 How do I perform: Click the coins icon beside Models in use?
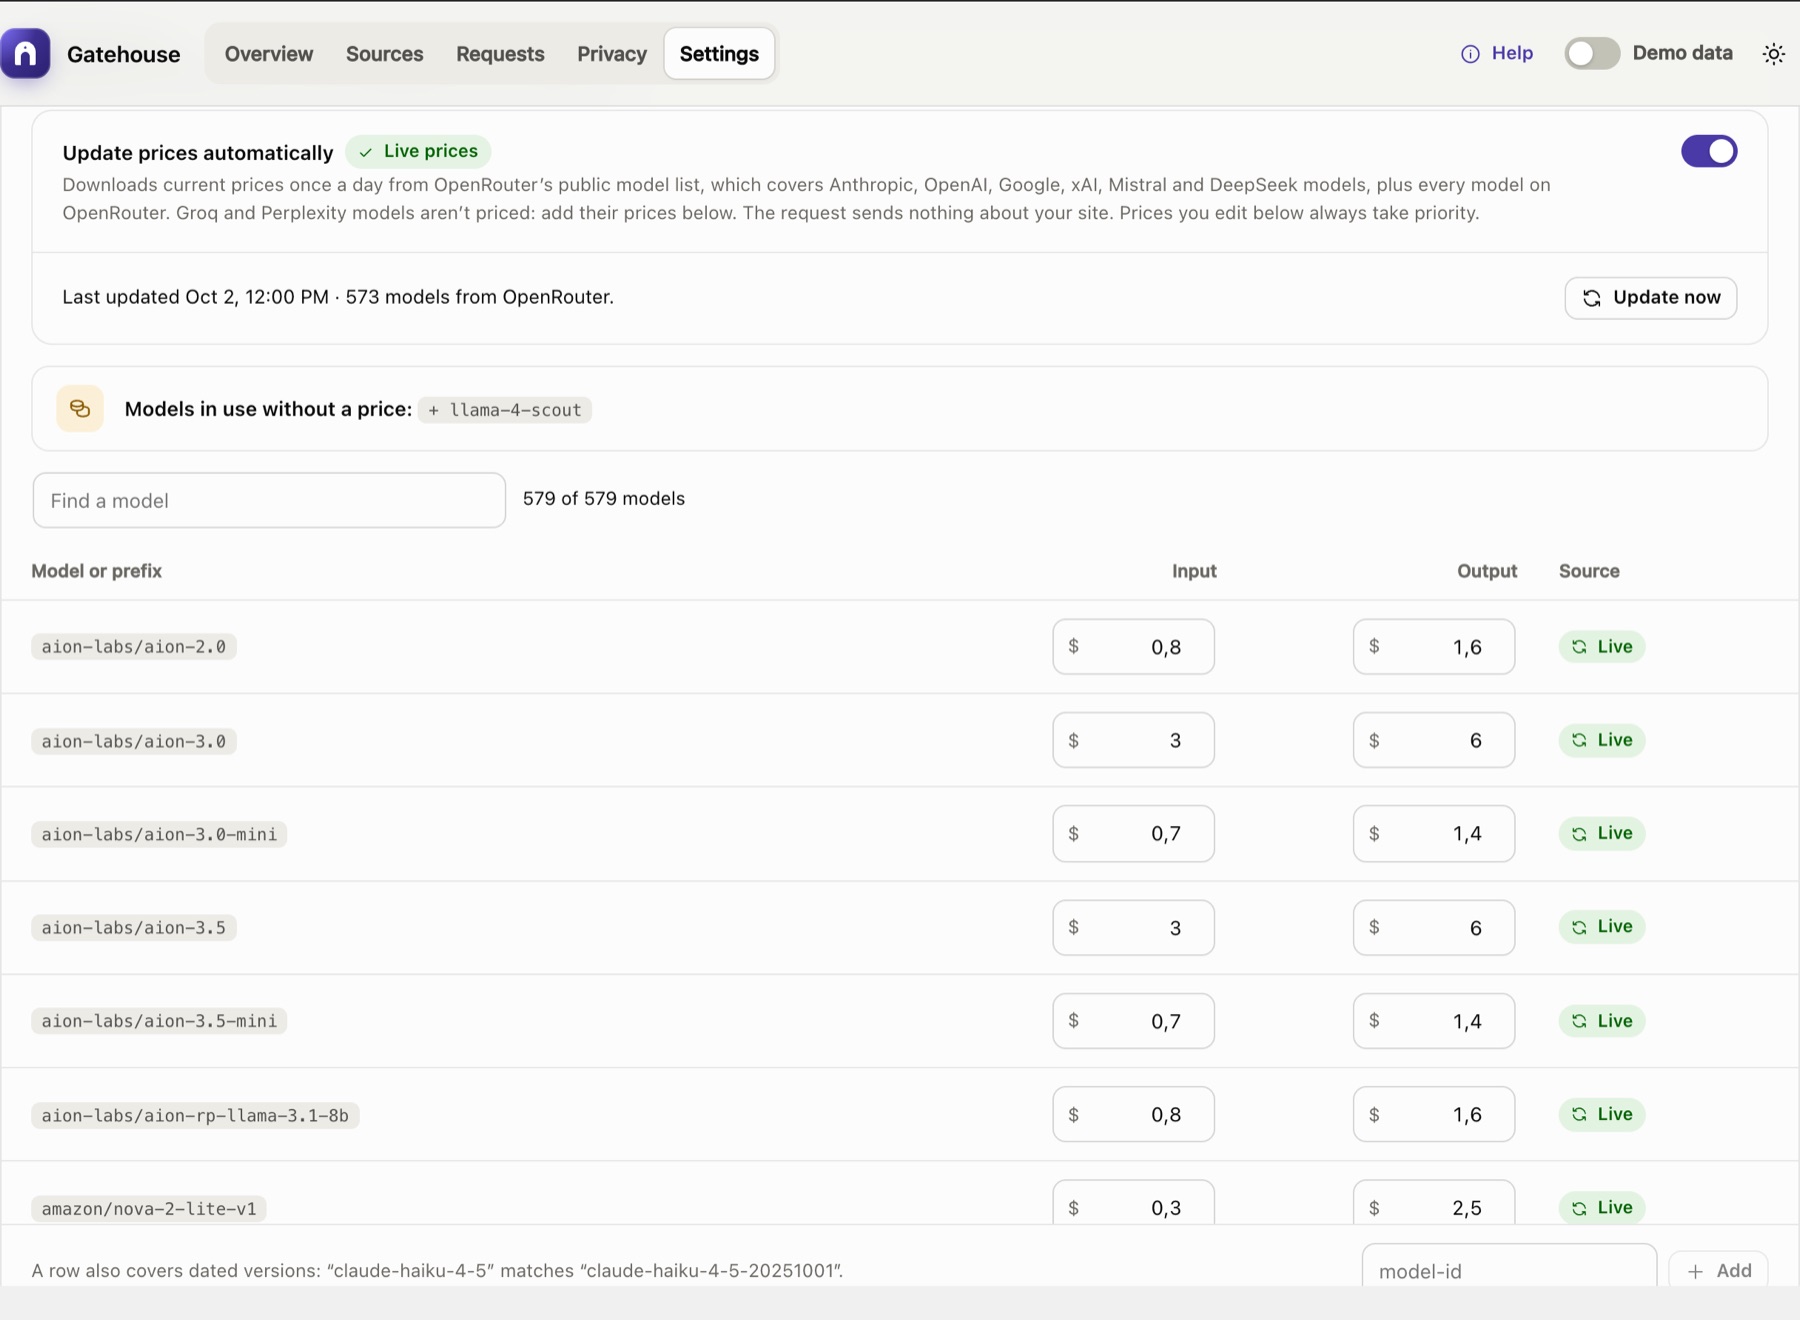[x=80, y=409]
